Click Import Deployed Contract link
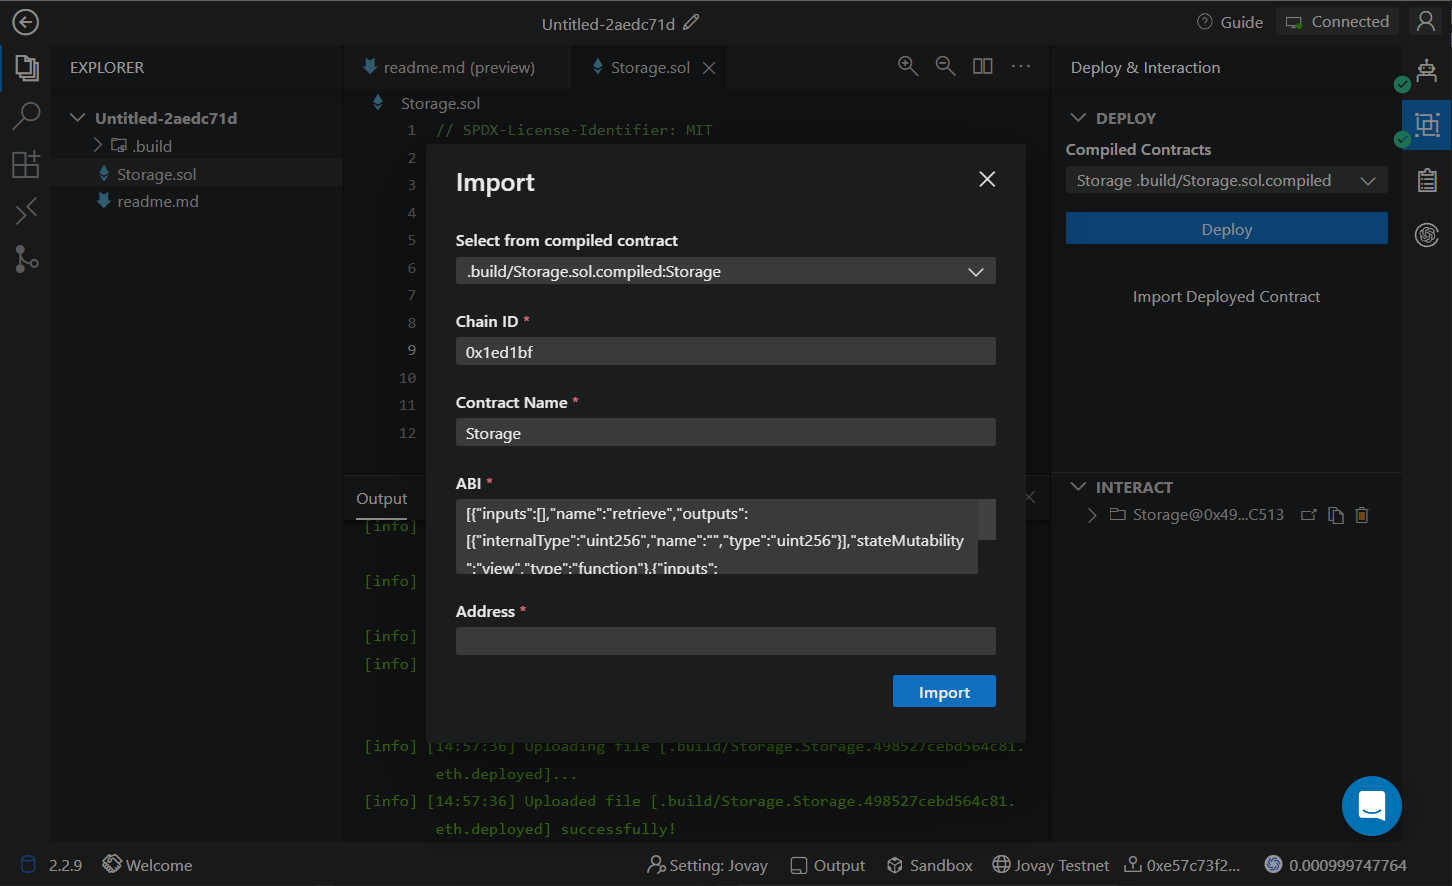The height and width of the screenshot is (886, 1452). pos(1226,297)
